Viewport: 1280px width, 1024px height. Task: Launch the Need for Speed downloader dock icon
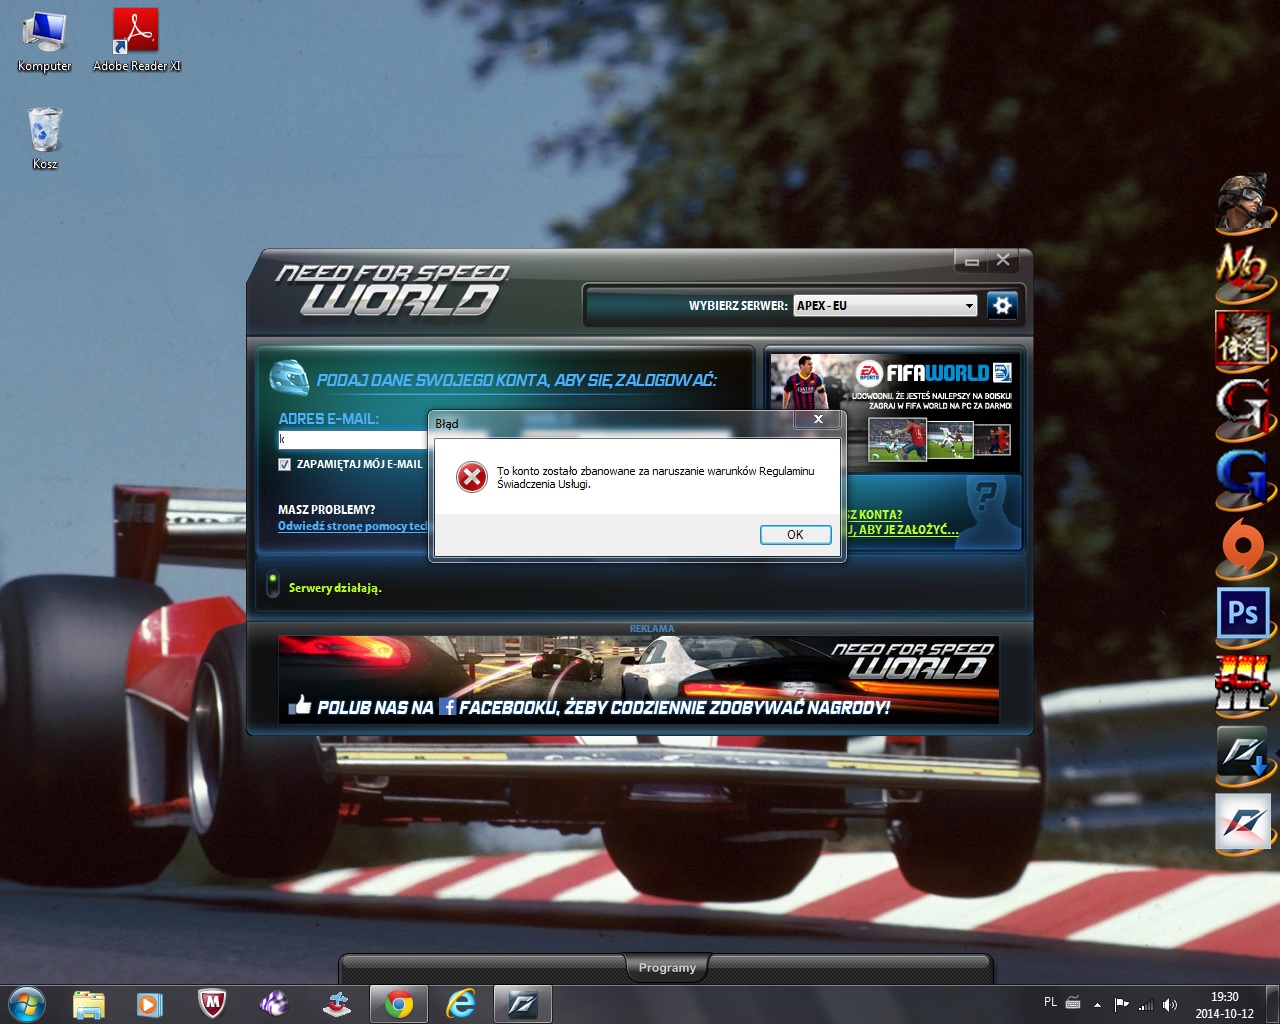click(1243, 753)
